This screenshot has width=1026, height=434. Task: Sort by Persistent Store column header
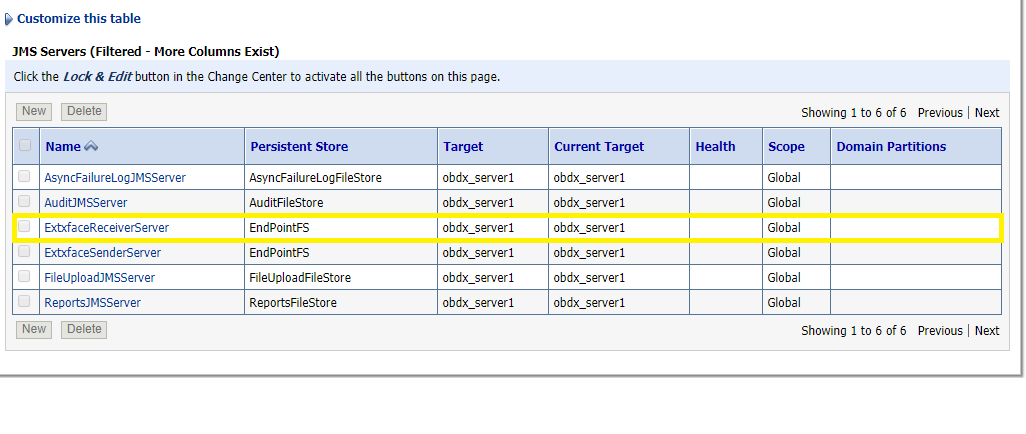299,147
